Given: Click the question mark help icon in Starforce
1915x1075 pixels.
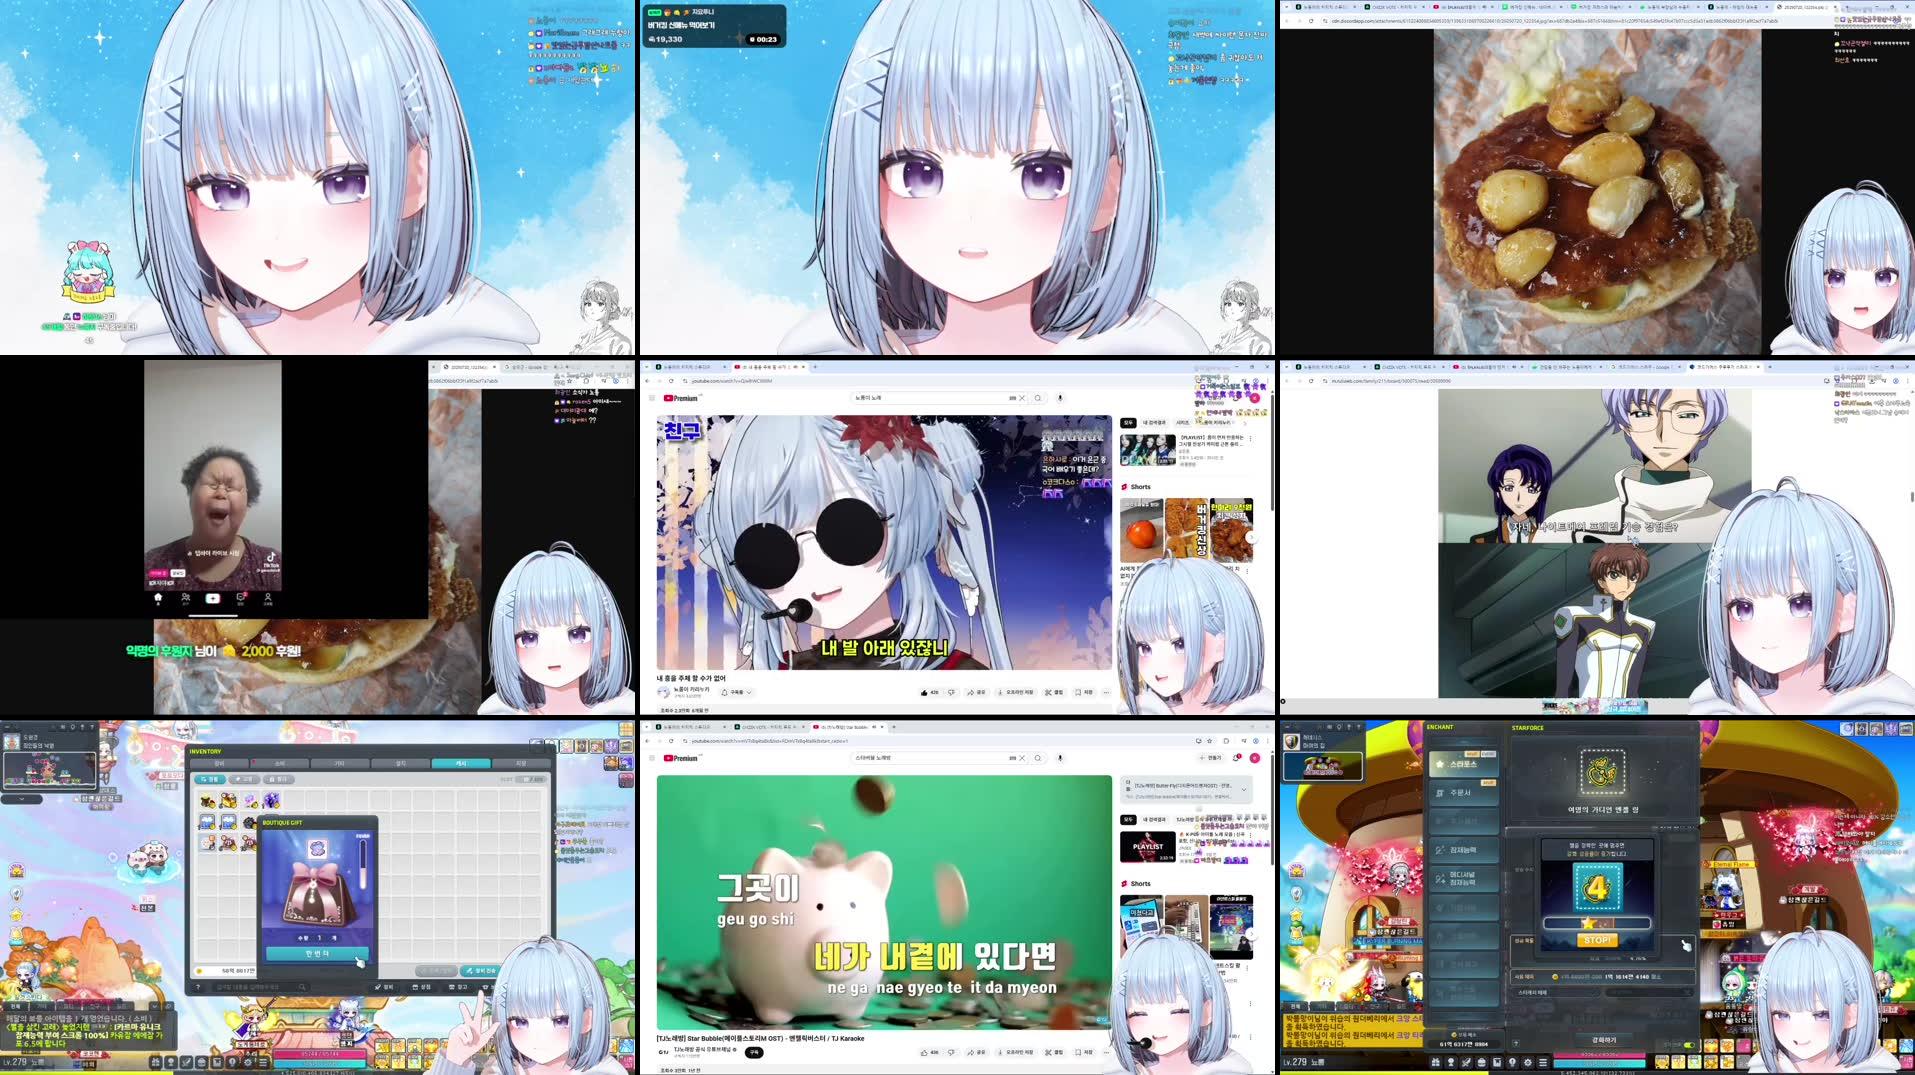Looking at the screenshot, I should click(1514, 1042).
